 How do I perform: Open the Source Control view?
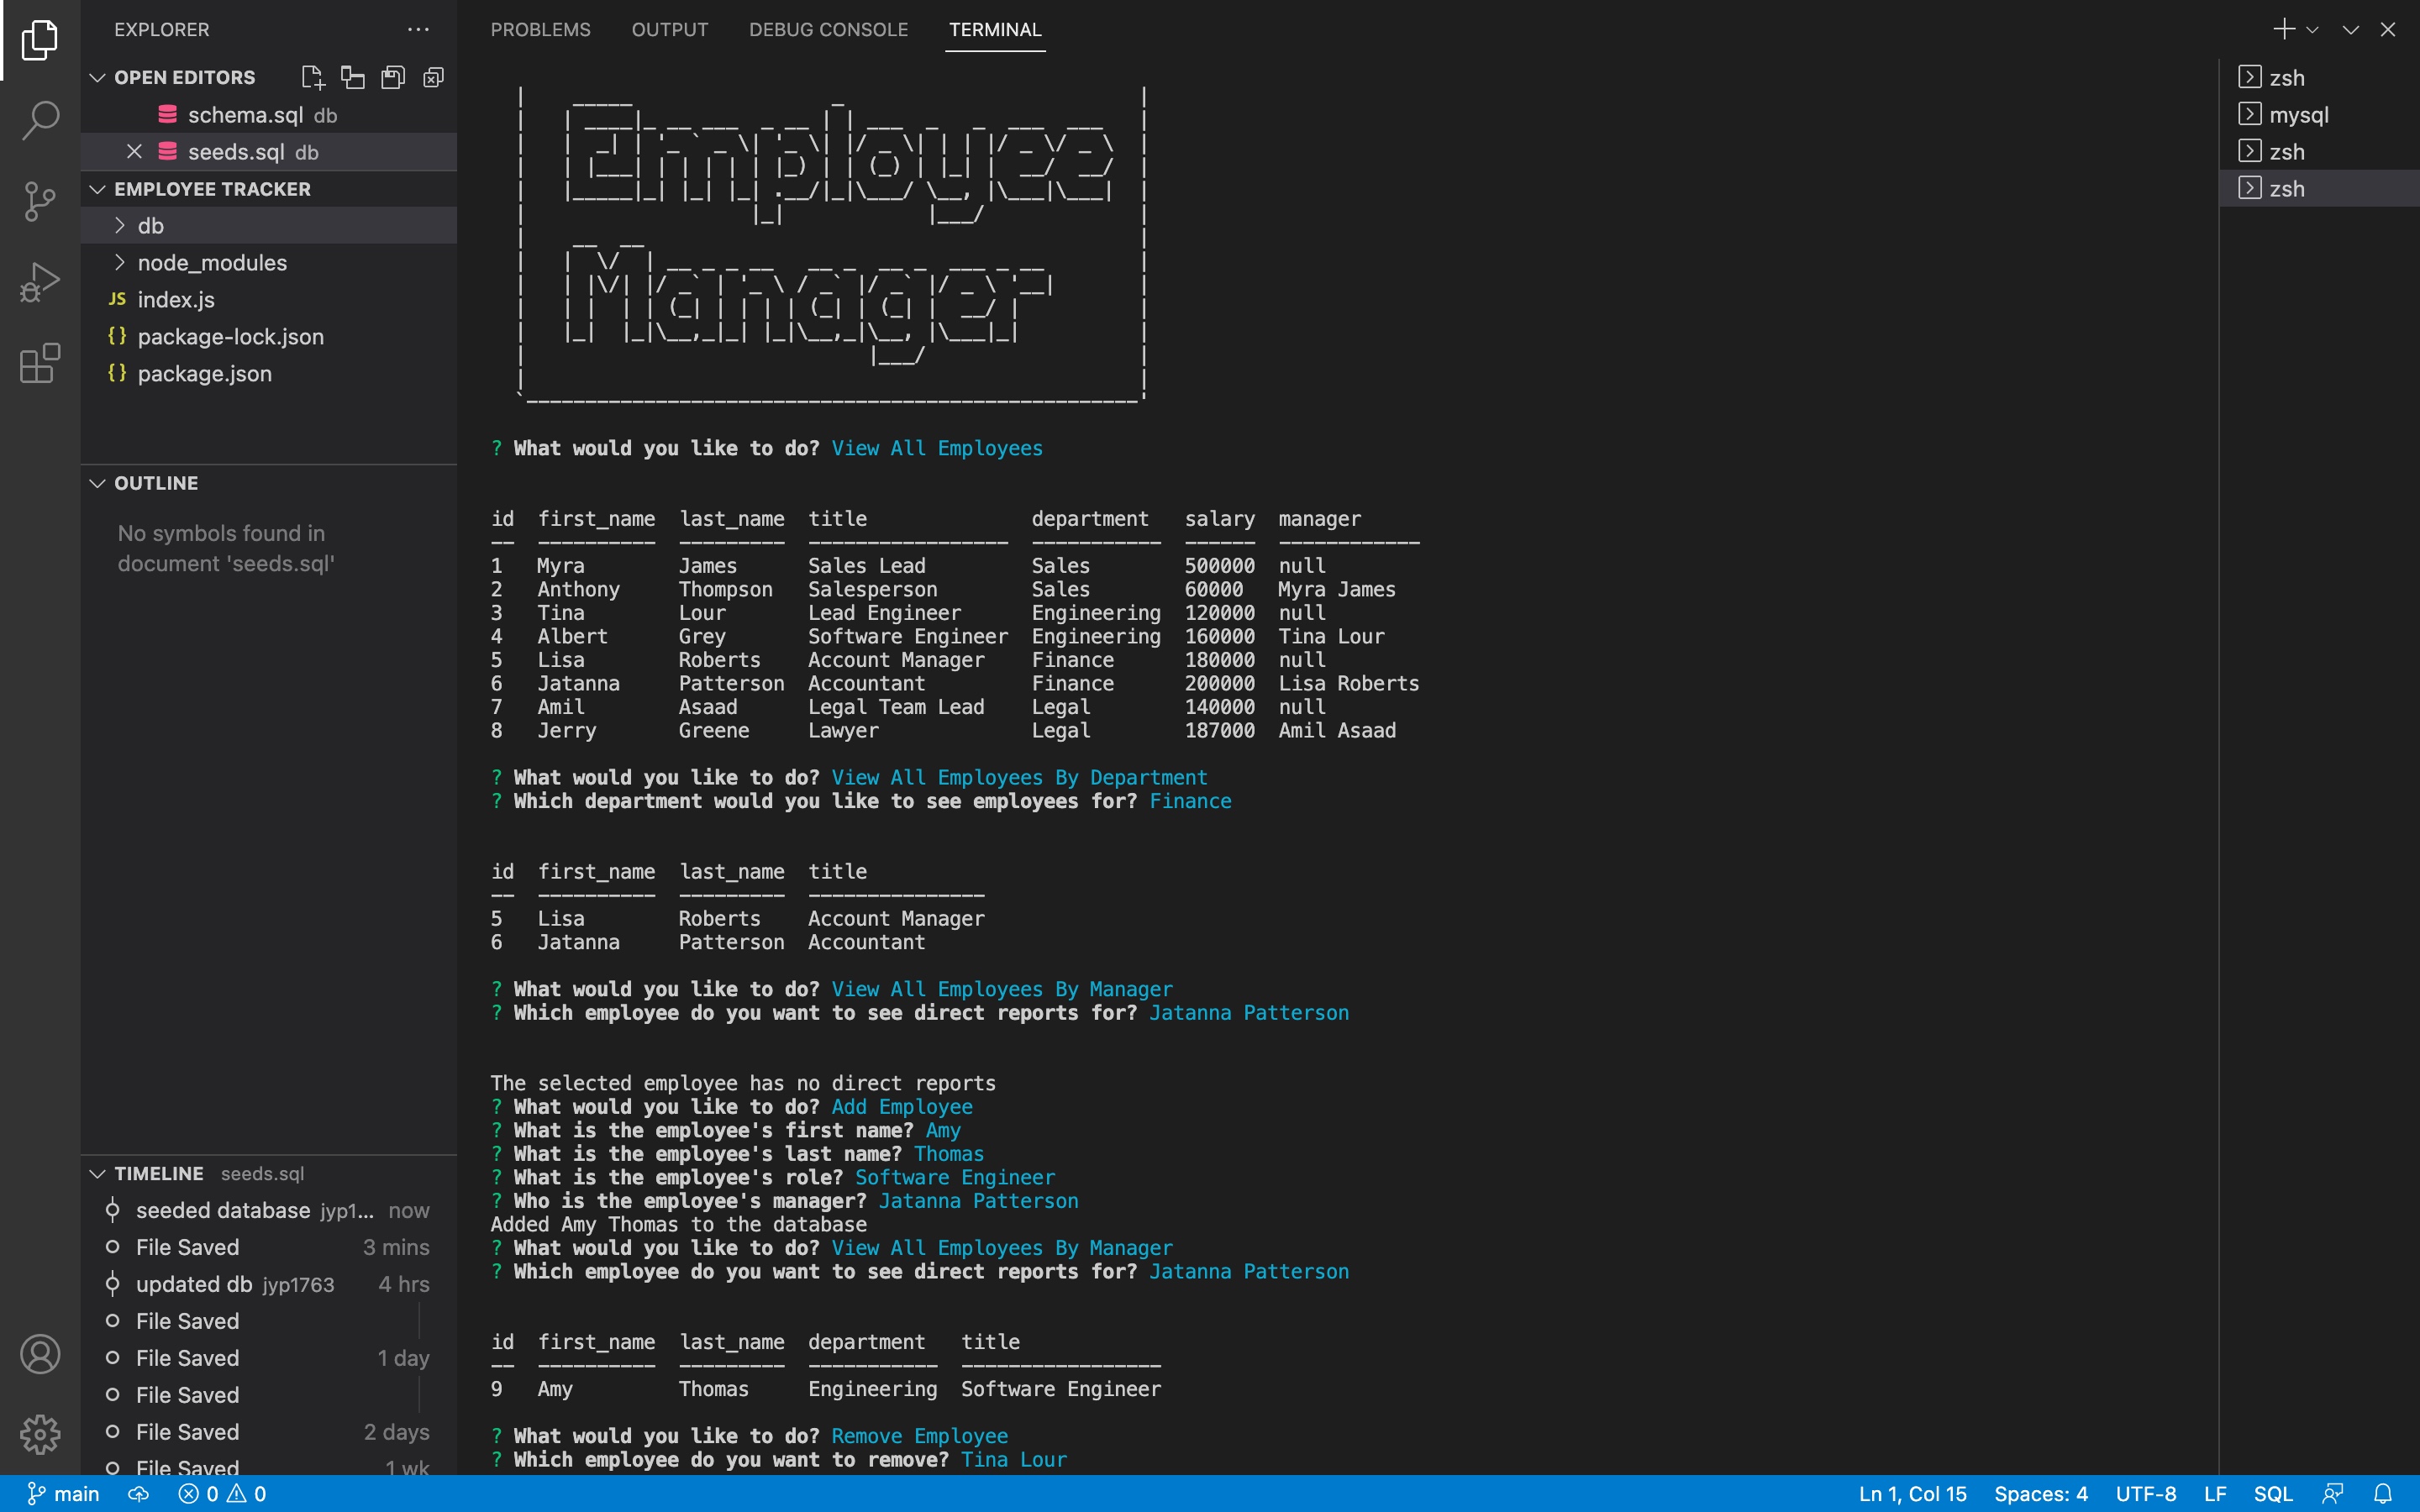(40, 201)
